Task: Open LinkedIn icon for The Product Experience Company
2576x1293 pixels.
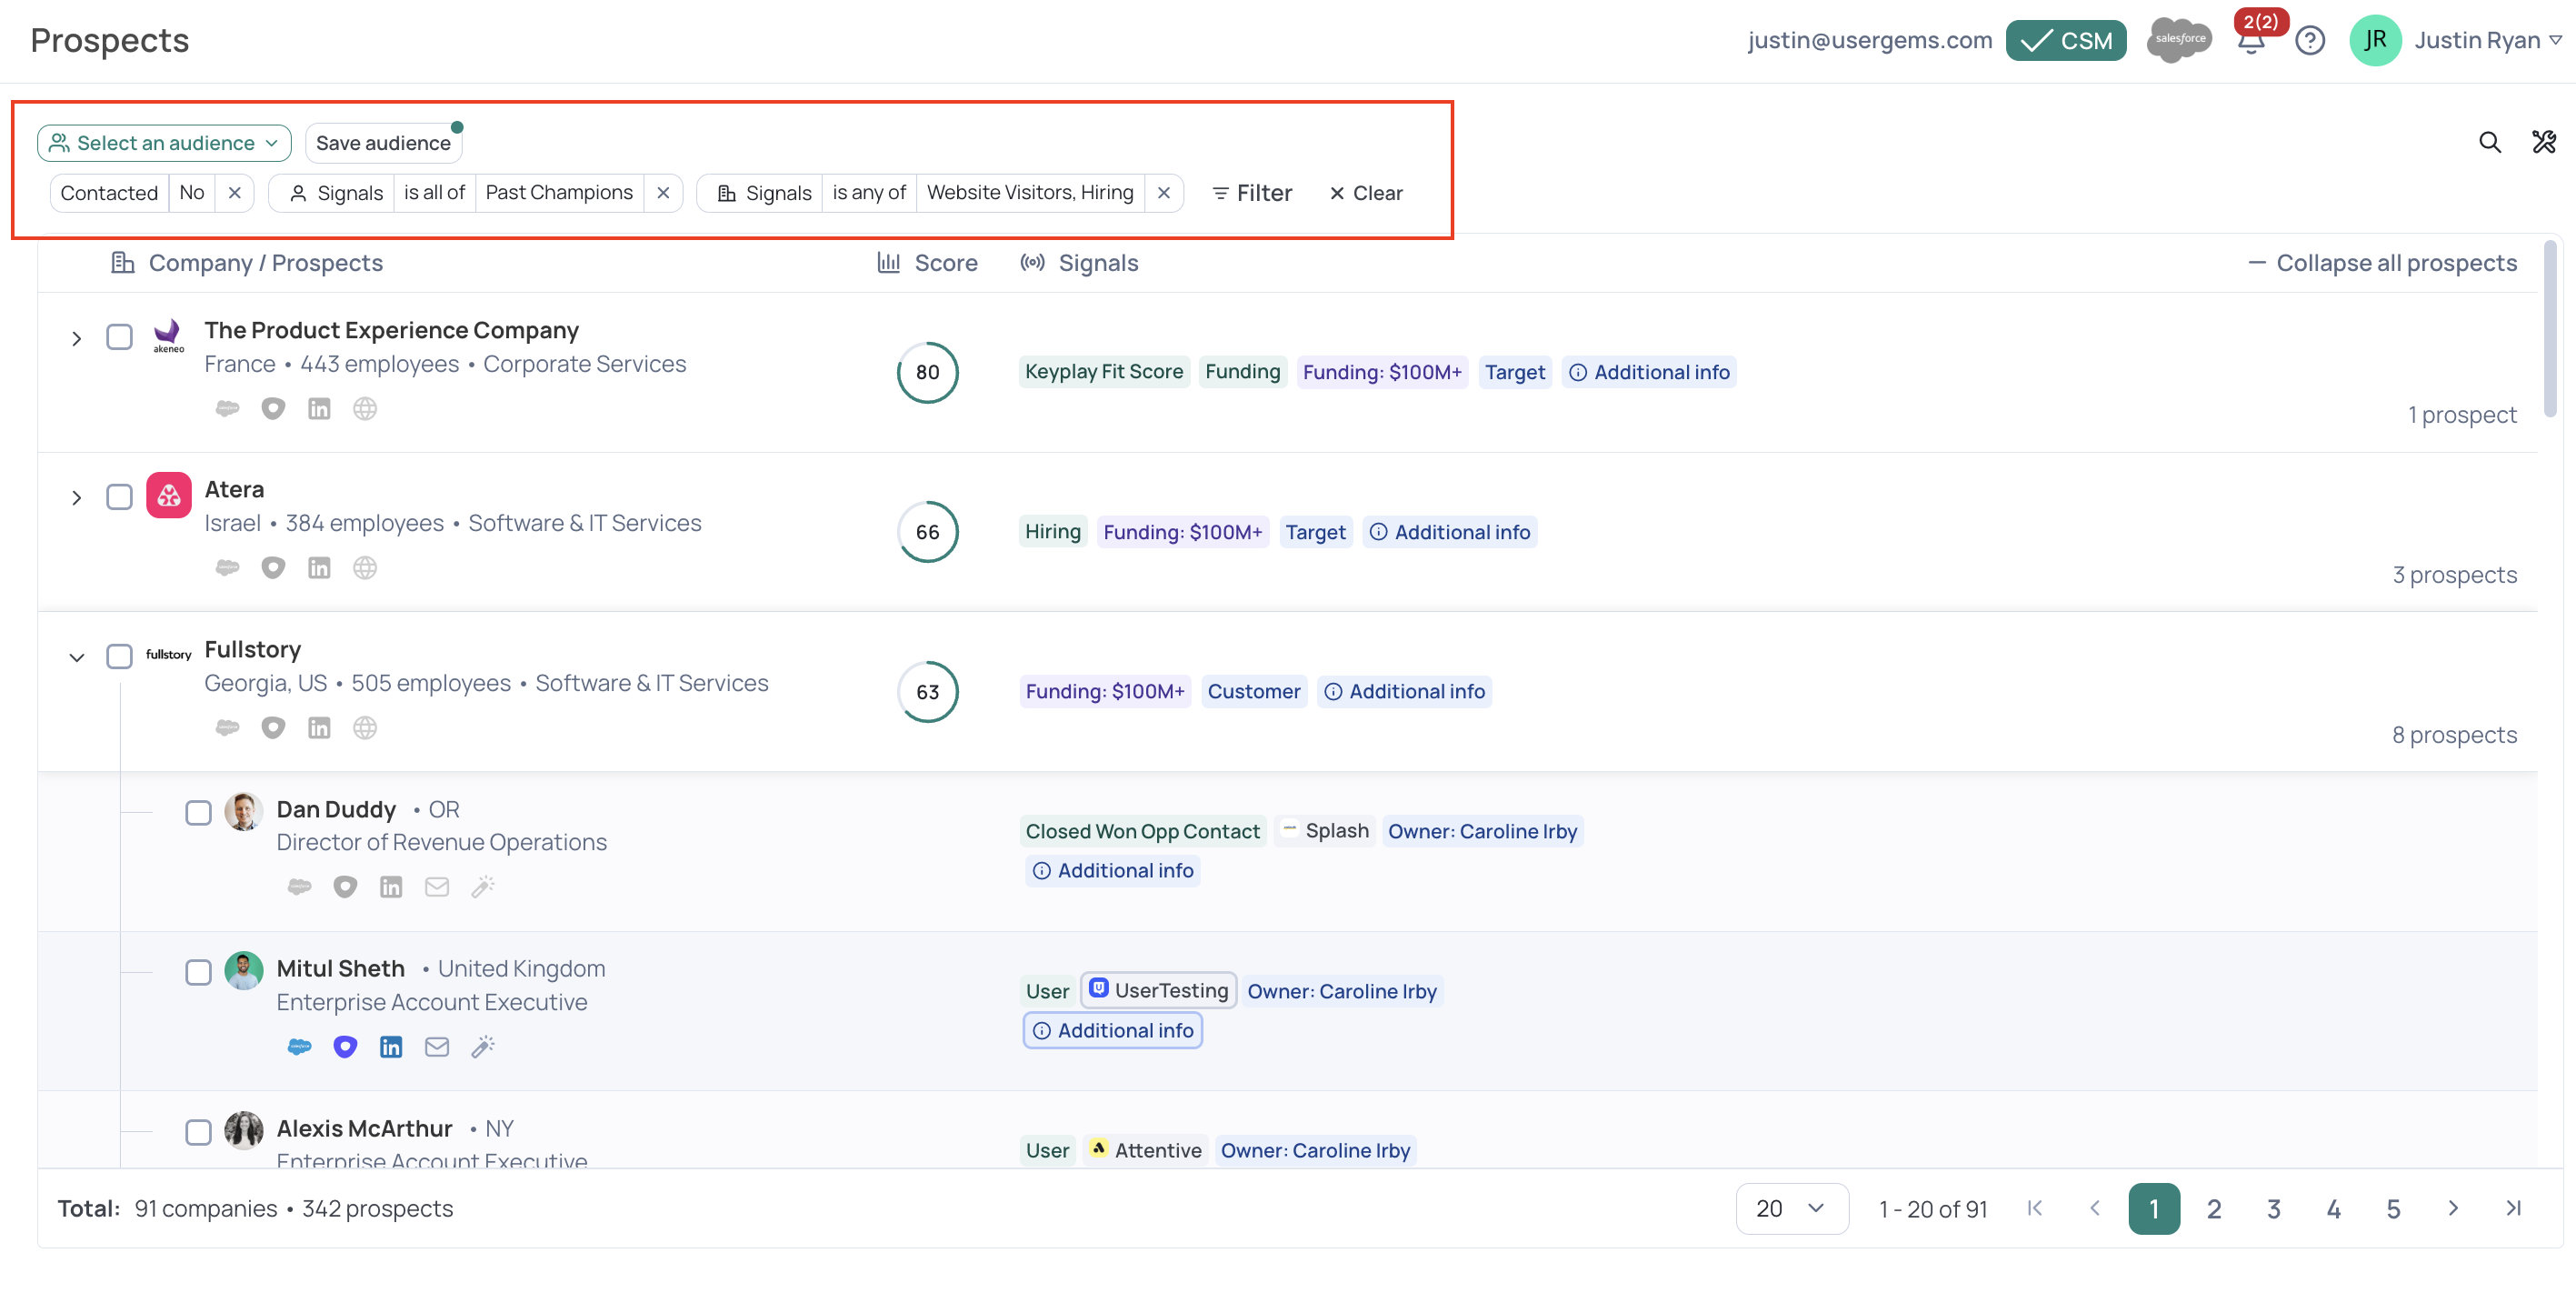Action: (319, 408)
